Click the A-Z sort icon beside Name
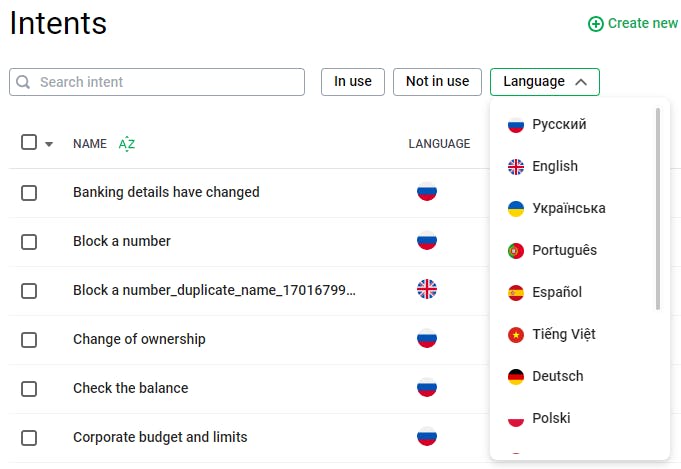 coord(127,143)
